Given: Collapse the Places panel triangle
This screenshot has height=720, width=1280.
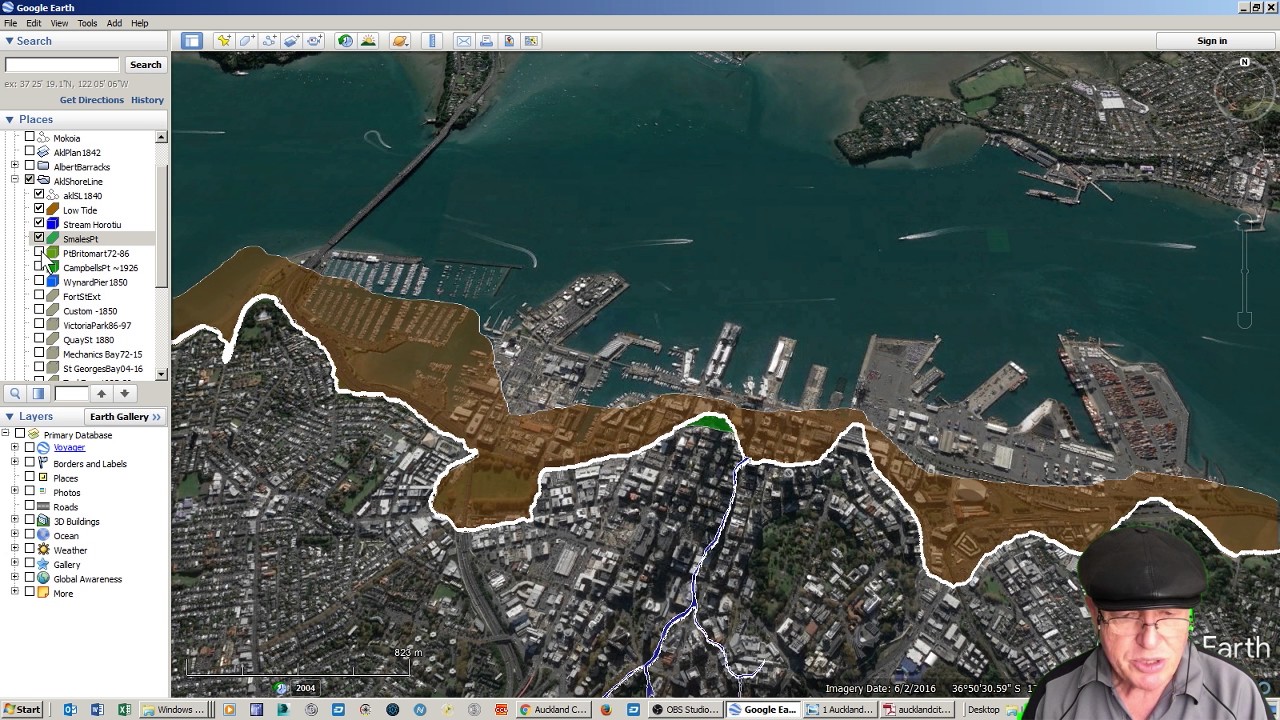Looking at the screenshot, I should click(9, 119).
